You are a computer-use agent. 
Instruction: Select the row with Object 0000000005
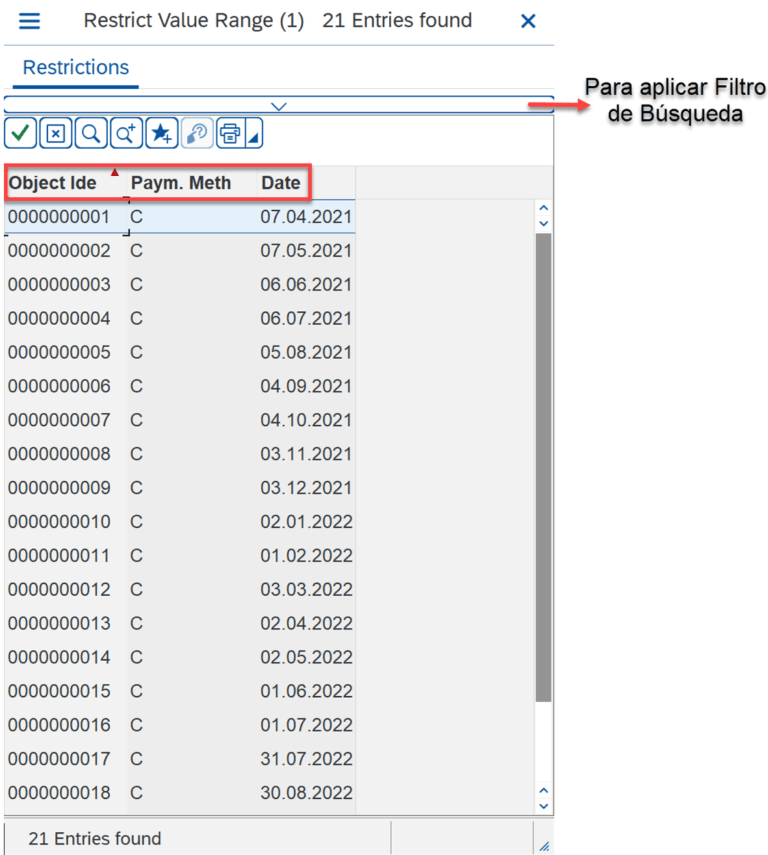[x=59, y=352]
